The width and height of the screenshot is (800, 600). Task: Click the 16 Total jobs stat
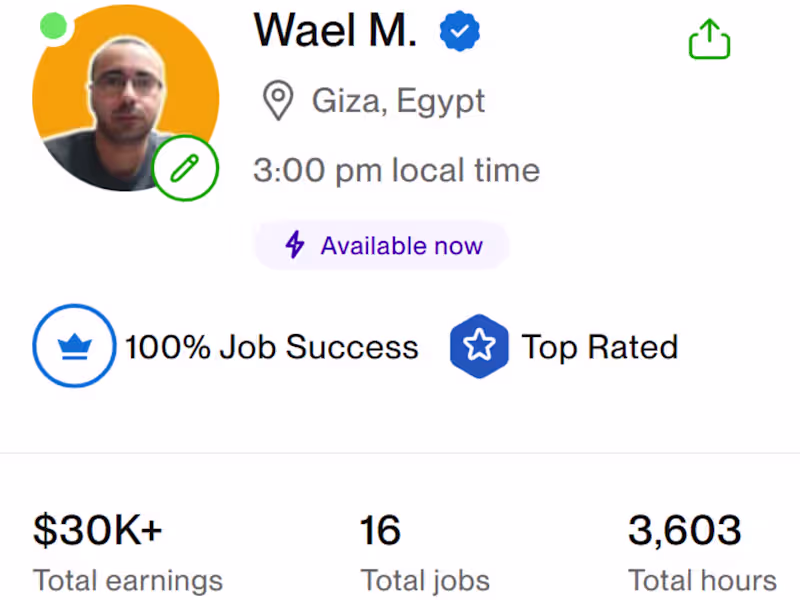[x=380, y=531]
